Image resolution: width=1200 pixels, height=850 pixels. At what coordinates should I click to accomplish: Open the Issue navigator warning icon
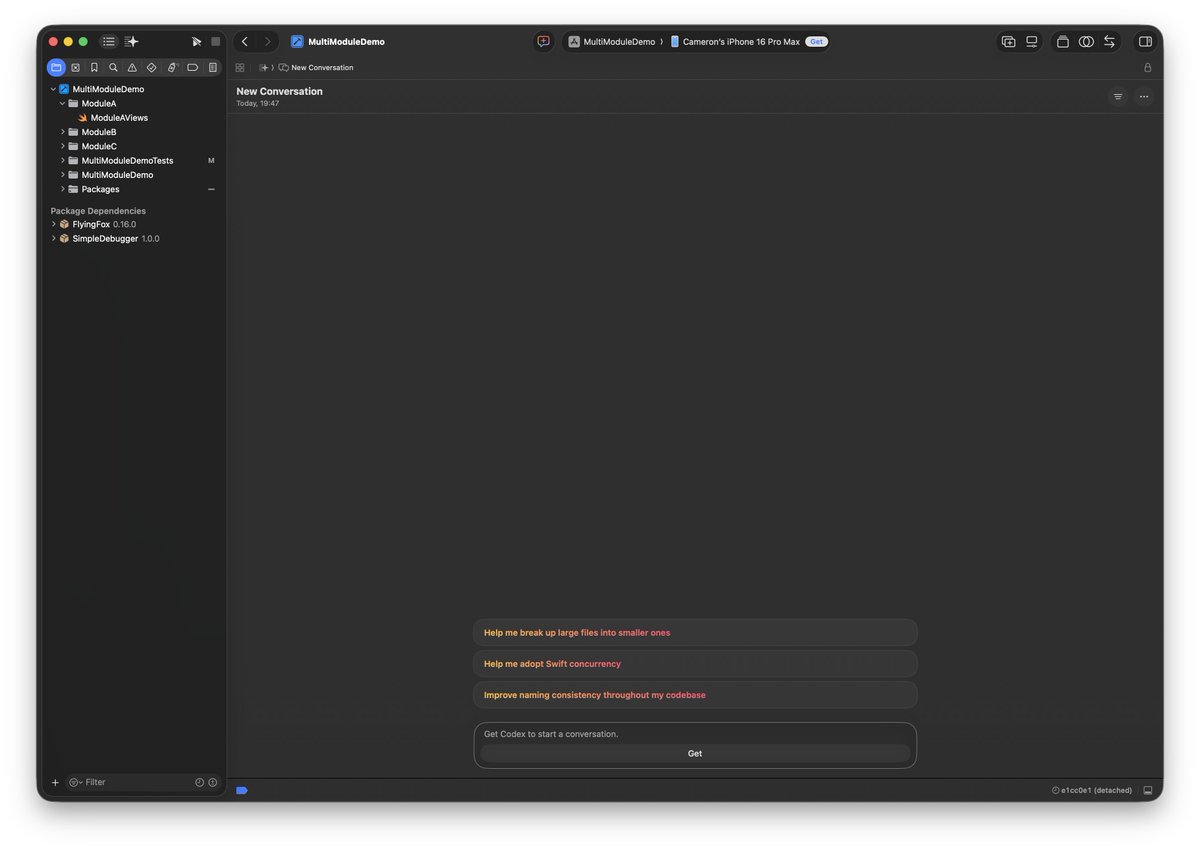pos(132,67)
